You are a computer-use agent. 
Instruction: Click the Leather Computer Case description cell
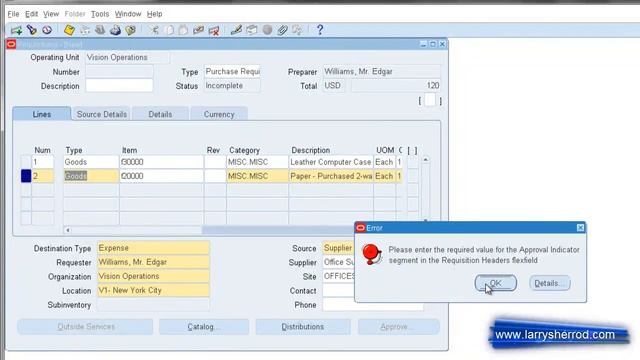[331, 162]
